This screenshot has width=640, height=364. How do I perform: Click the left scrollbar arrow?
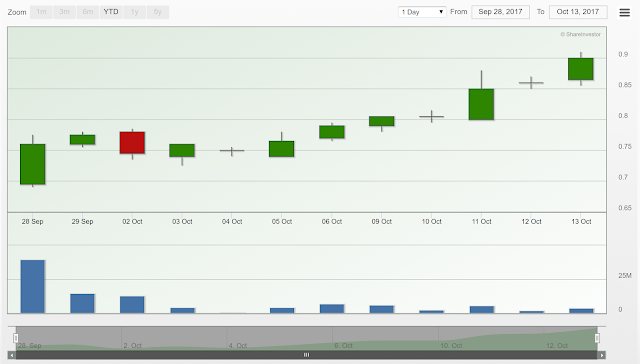point(12,355)
